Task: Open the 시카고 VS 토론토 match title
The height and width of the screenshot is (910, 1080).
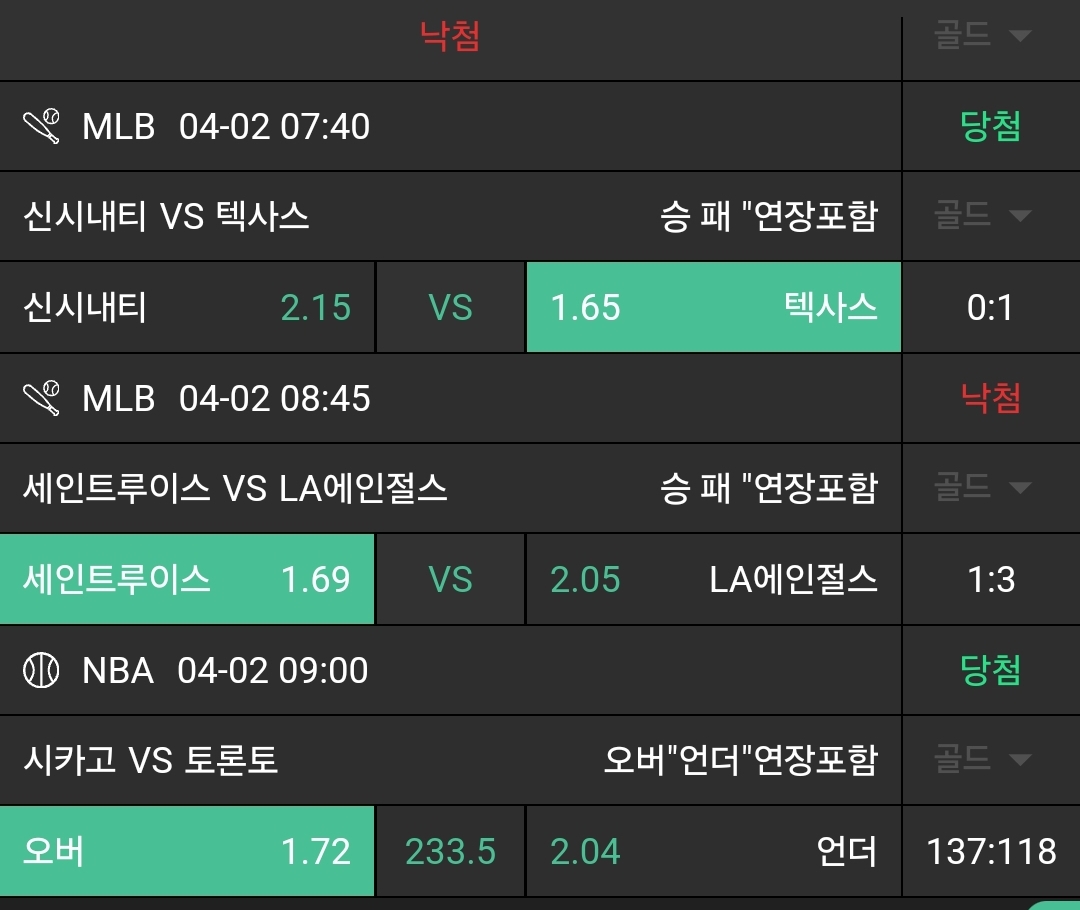Action: 150,760
